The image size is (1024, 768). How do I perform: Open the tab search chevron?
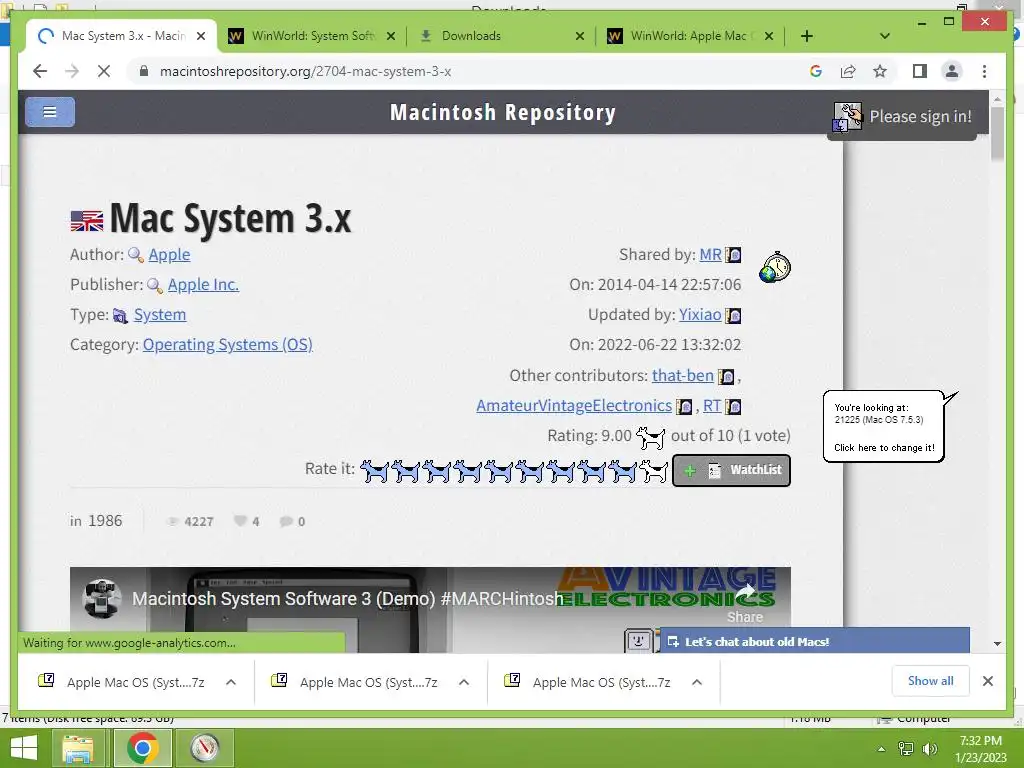pos(885,36)
